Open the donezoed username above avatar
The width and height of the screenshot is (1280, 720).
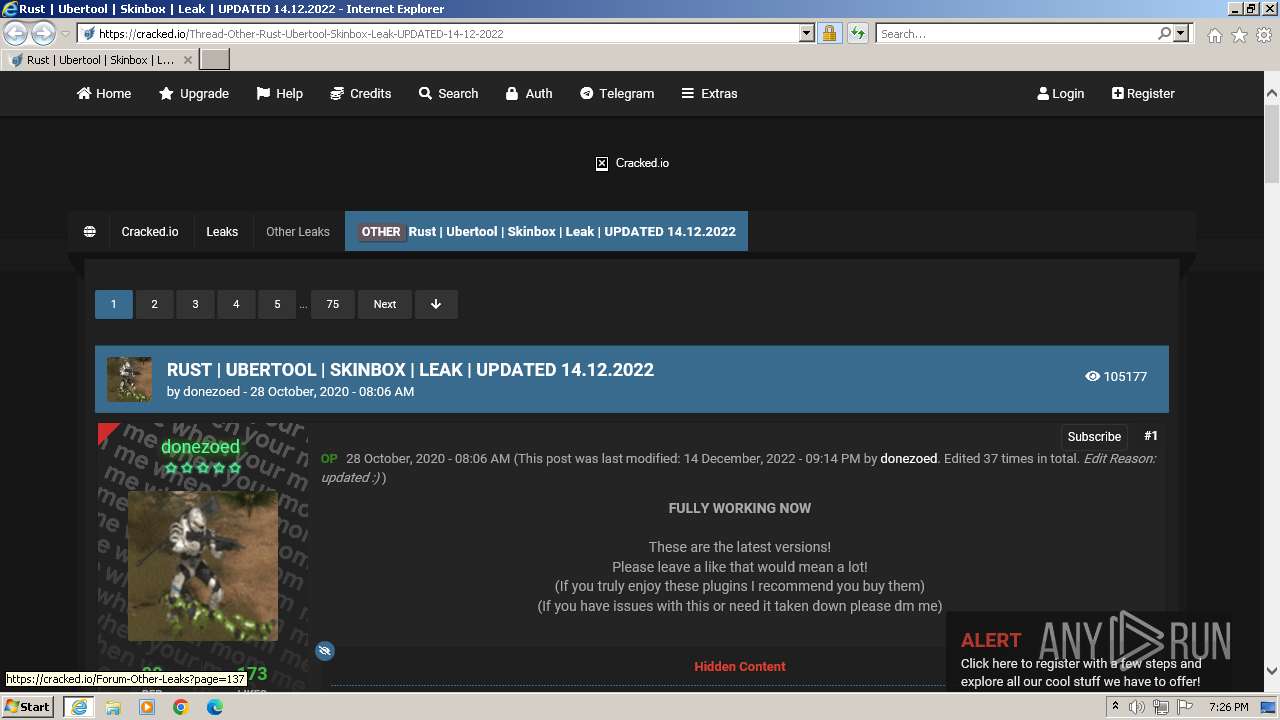tap(200, 447)
